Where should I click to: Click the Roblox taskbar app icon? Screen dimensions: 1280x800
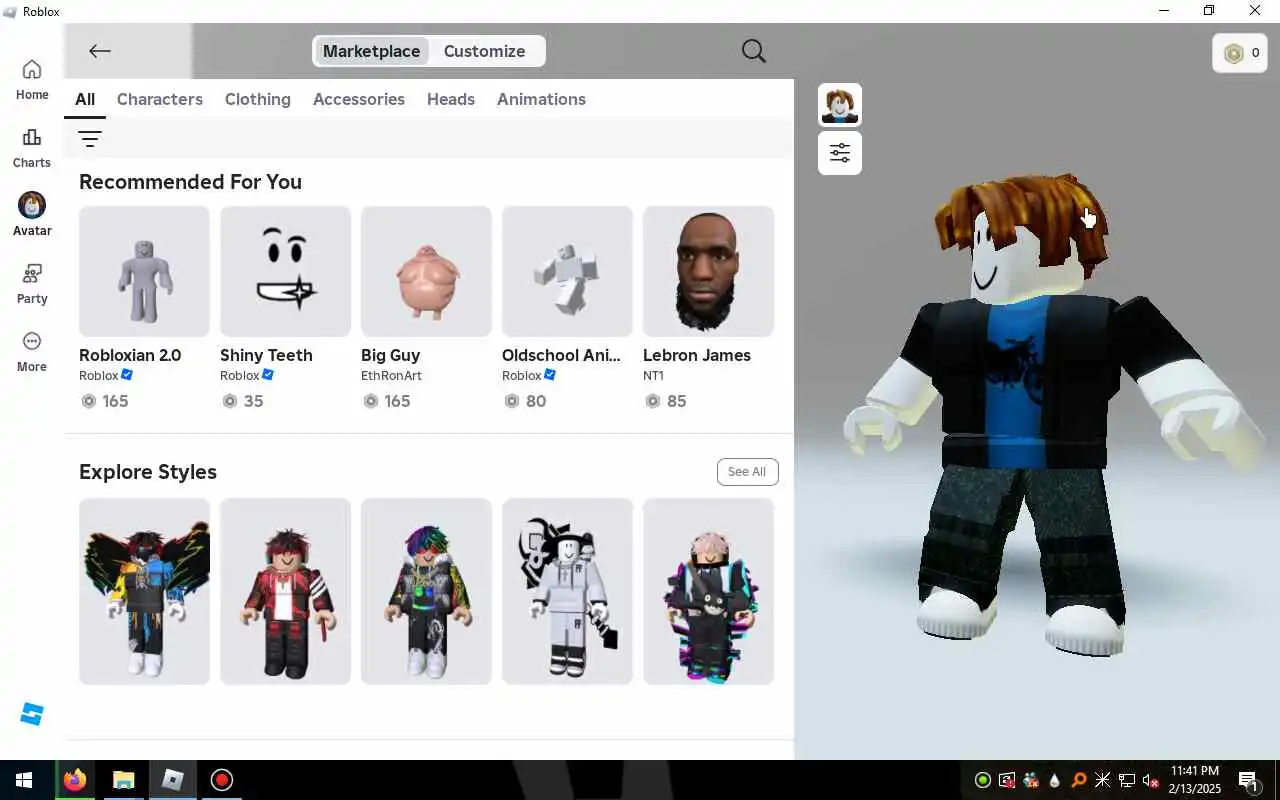tap(173, 780)
